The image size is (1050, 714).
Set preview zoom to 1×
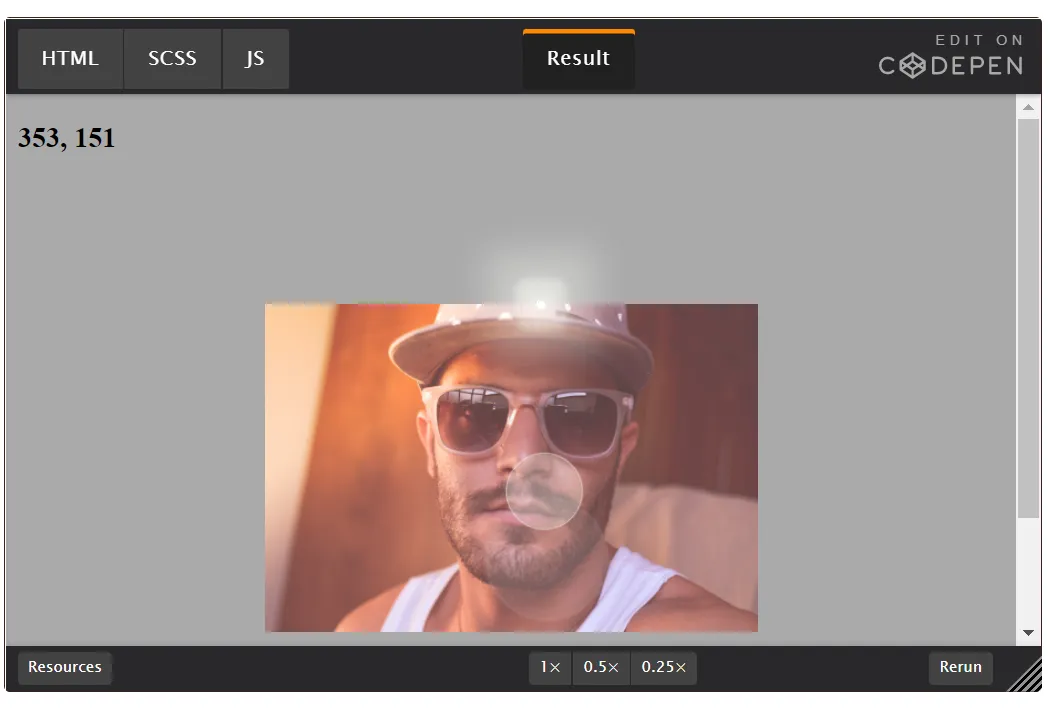tap(550, 668)
